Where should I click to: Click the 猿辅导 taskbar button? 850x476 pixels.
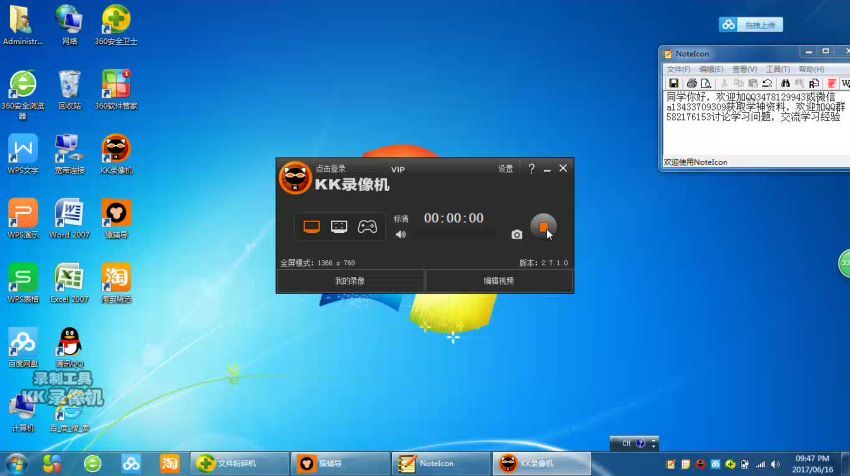coord(340,464)
